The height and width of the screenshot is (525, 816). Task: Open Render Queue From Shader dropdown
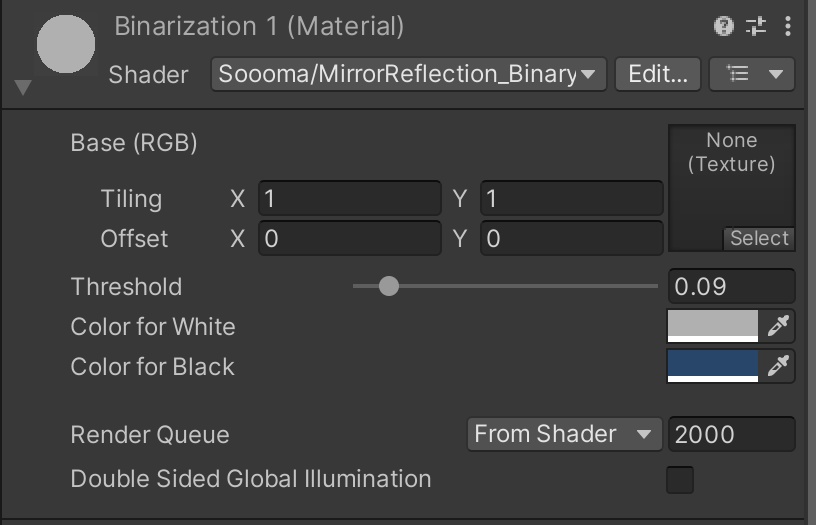click(563, 434)
